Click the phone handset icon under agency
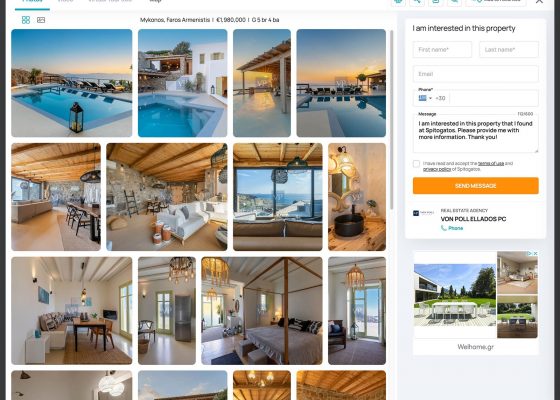The width and height of the screenshot is (560, 400). [x=444, y=228]
